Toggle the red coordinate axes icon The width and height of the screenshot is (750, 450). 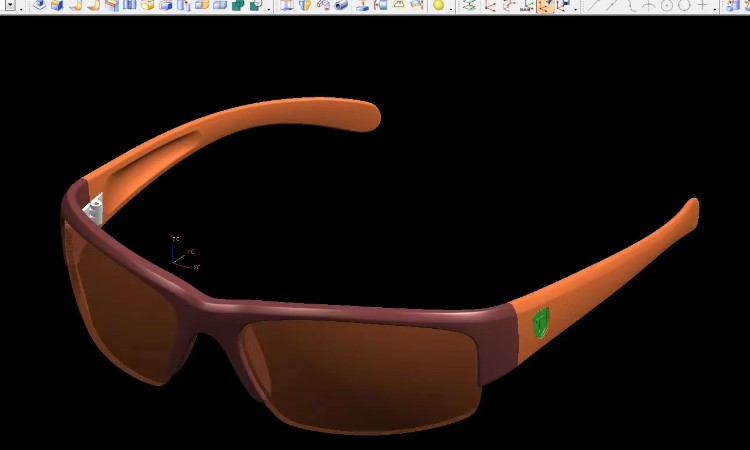point(490,5)
